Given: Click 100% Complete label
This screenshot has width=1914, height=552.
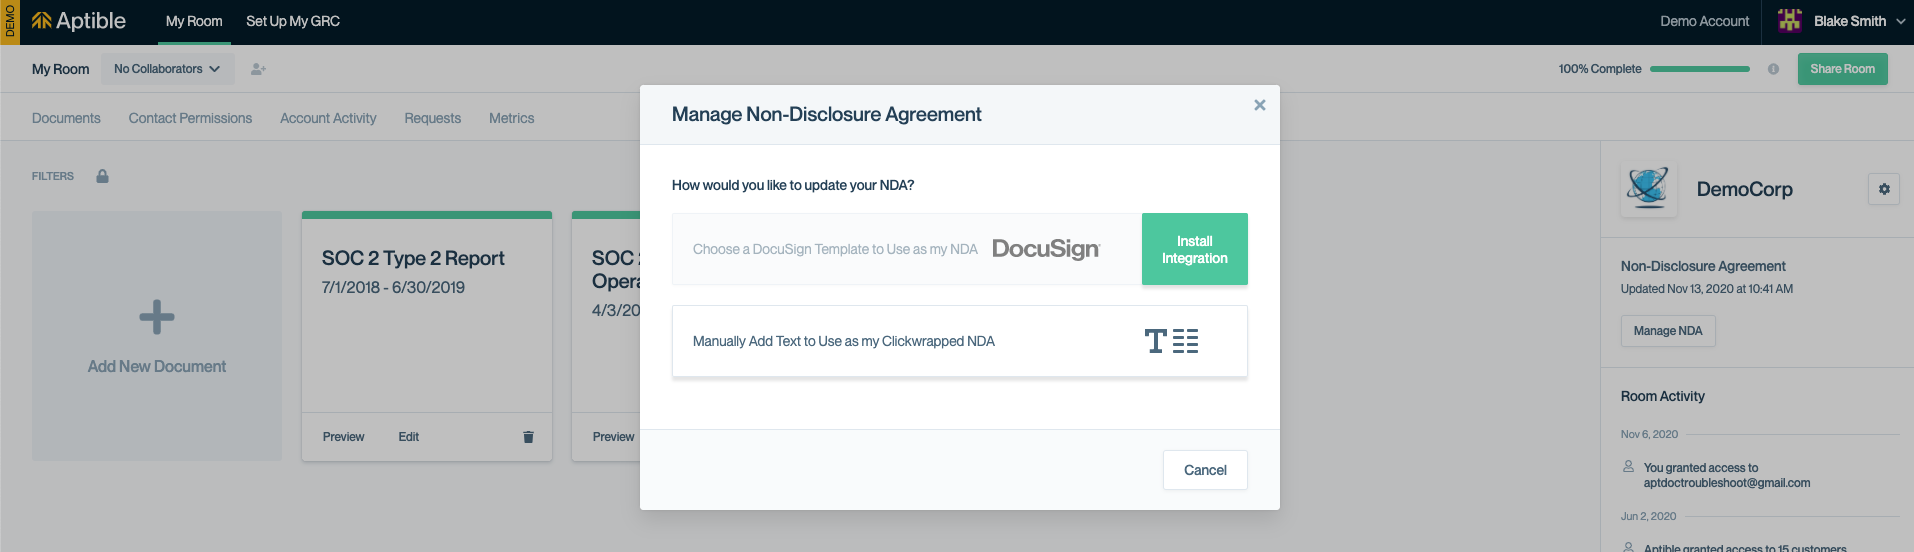Looking at the screenshot, I should [1599, 69].
